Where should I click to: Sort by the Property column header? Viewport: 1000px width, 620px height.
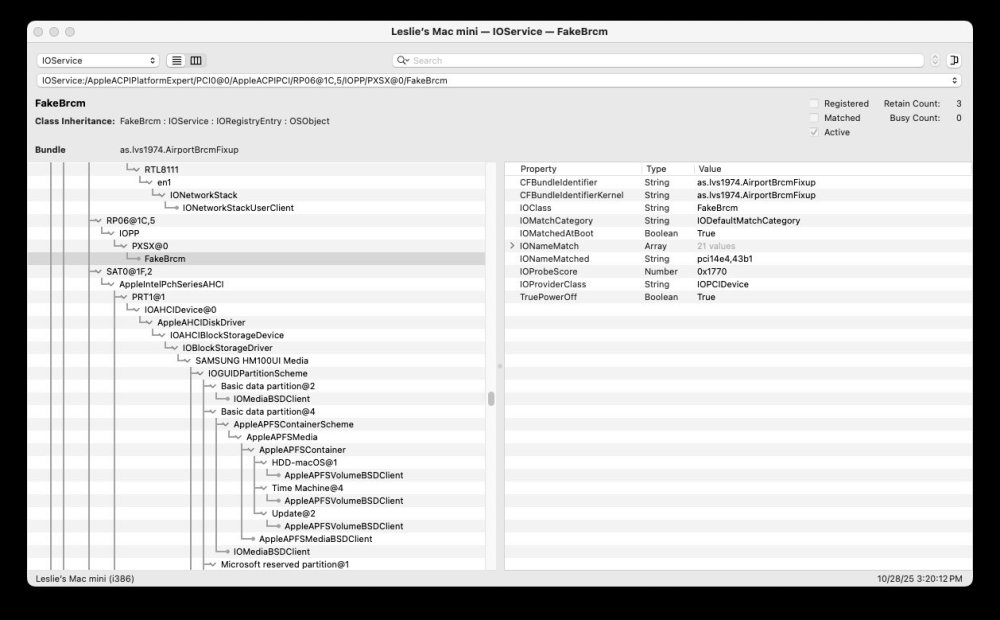(x=574, y=169)
